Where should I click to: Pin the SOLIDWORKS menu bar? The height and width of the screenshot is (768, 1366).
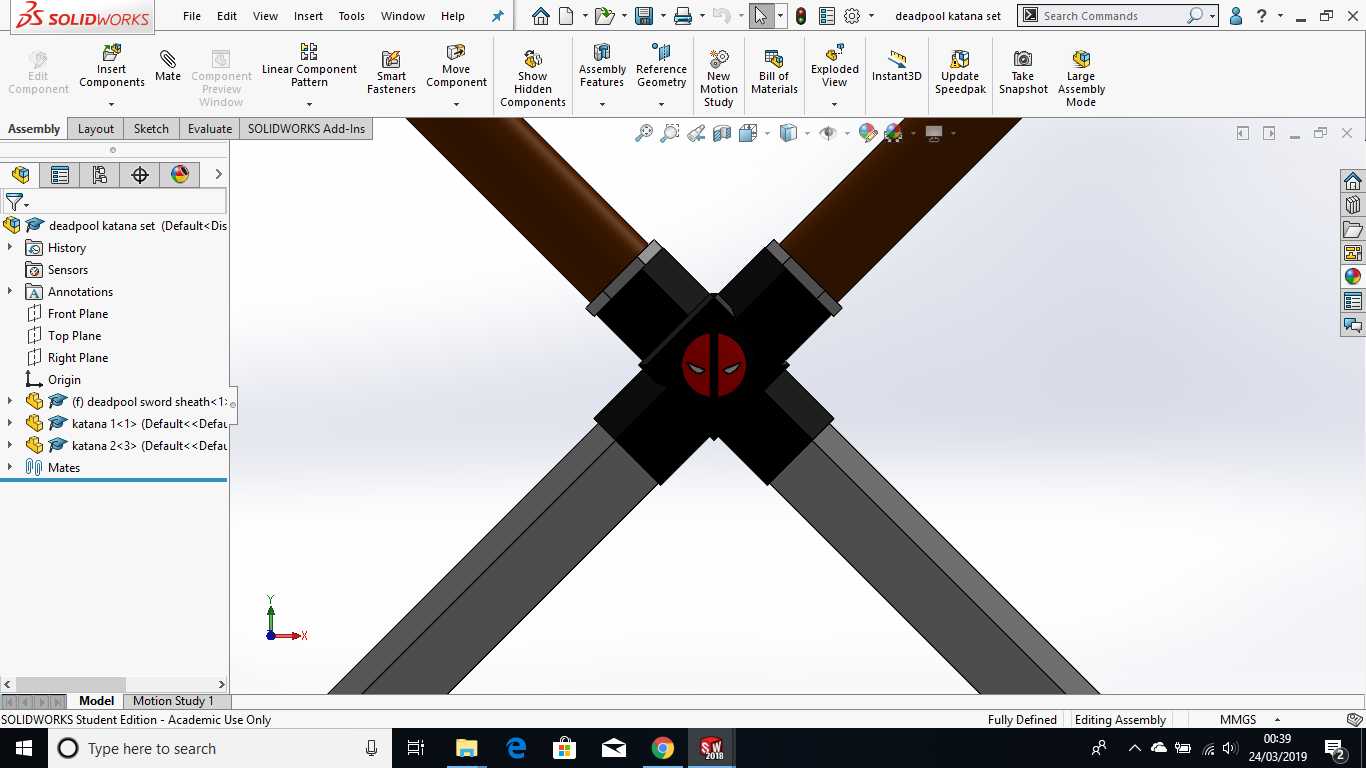point(498,16)
